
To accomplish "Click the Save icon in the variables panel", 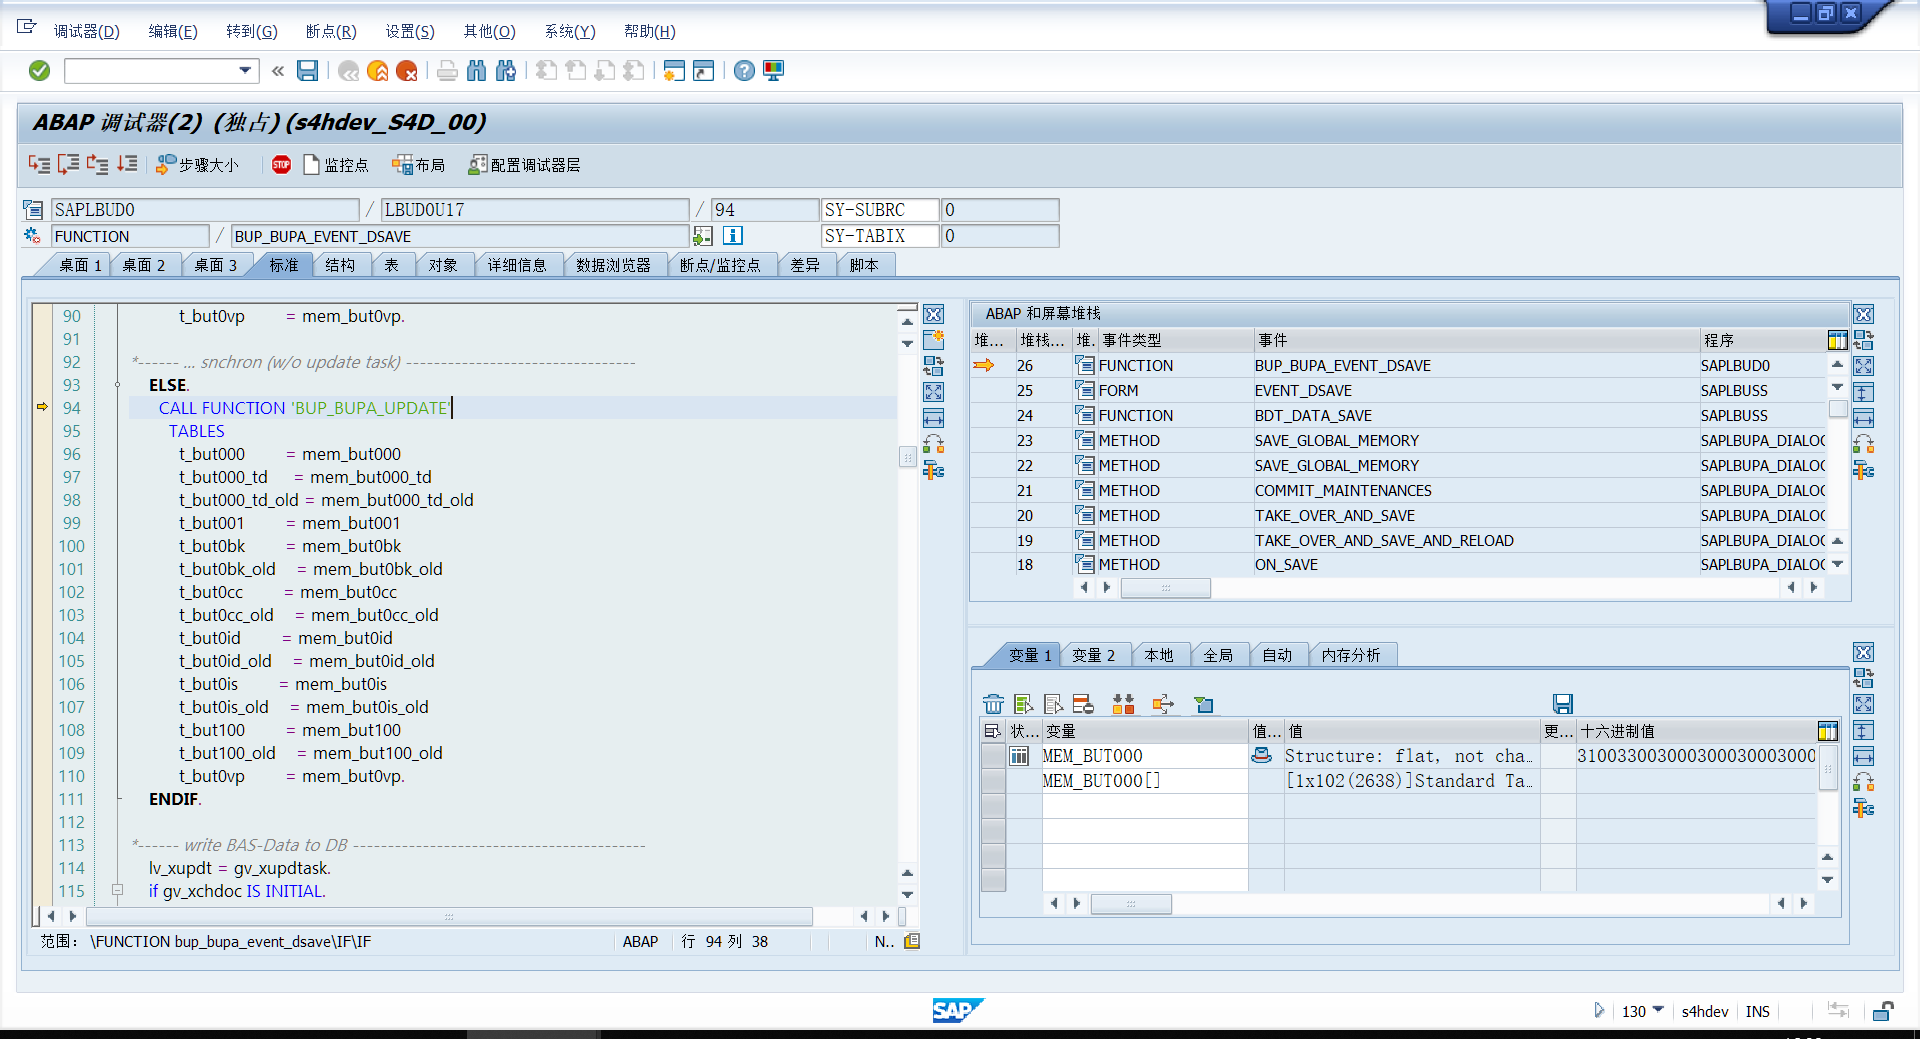I will click(x=1562, y=704).
